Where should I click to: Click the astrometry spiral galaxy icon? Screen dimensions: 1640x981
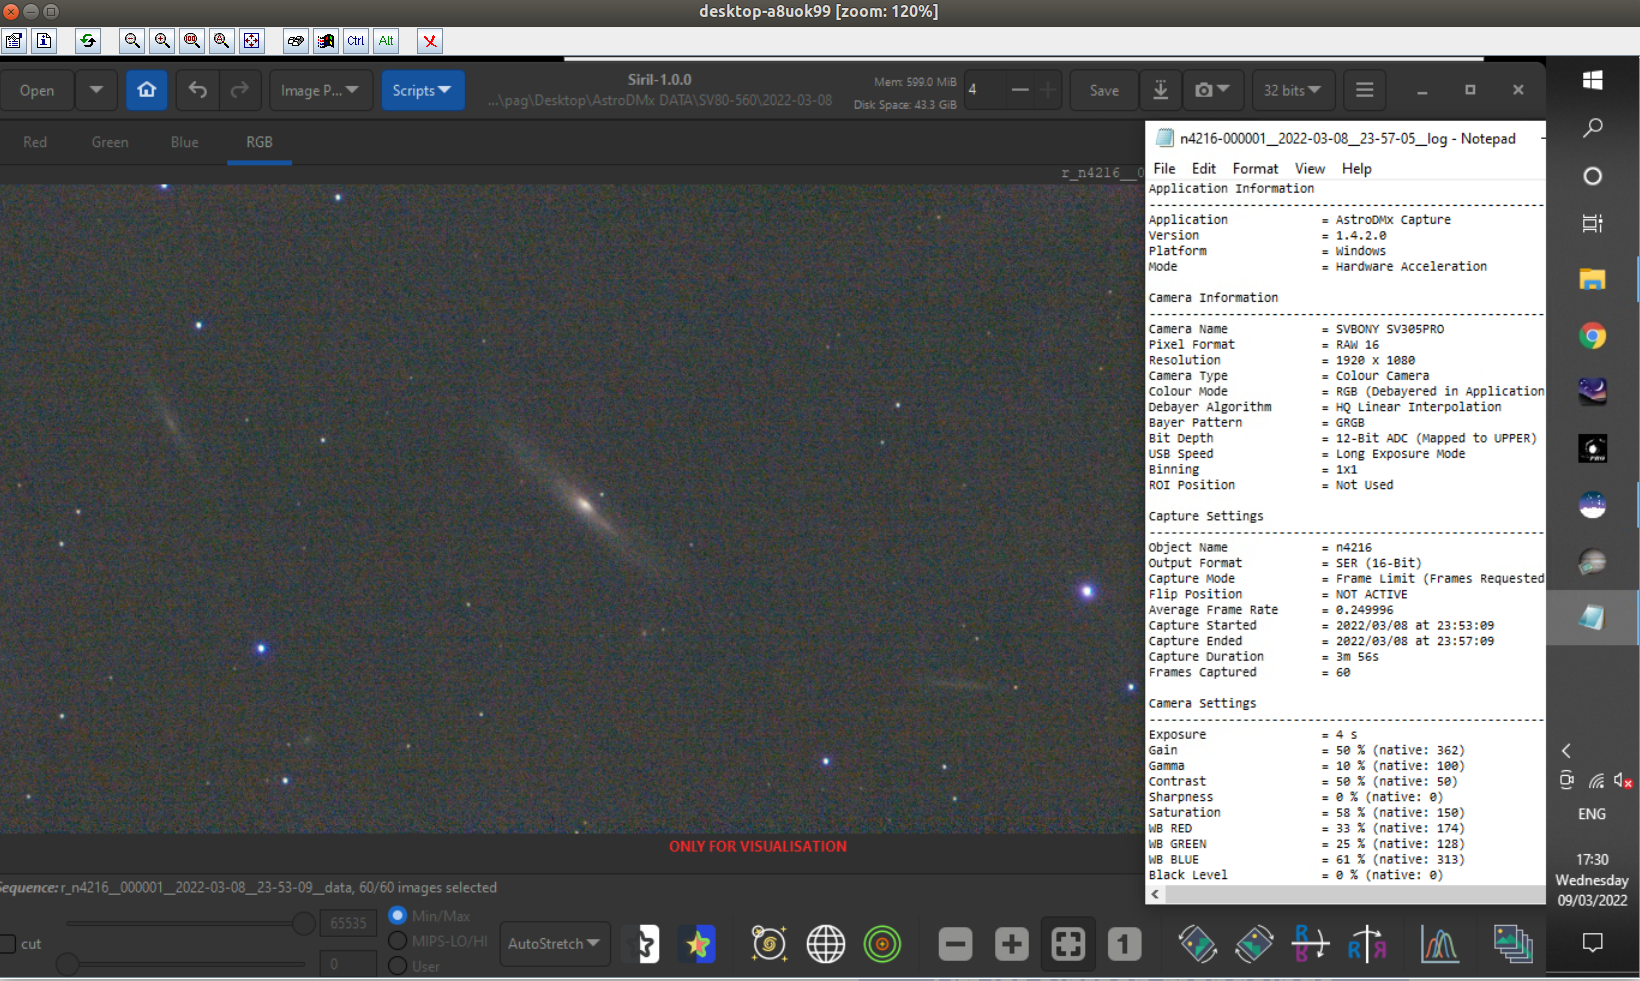[x=769, y=943]
